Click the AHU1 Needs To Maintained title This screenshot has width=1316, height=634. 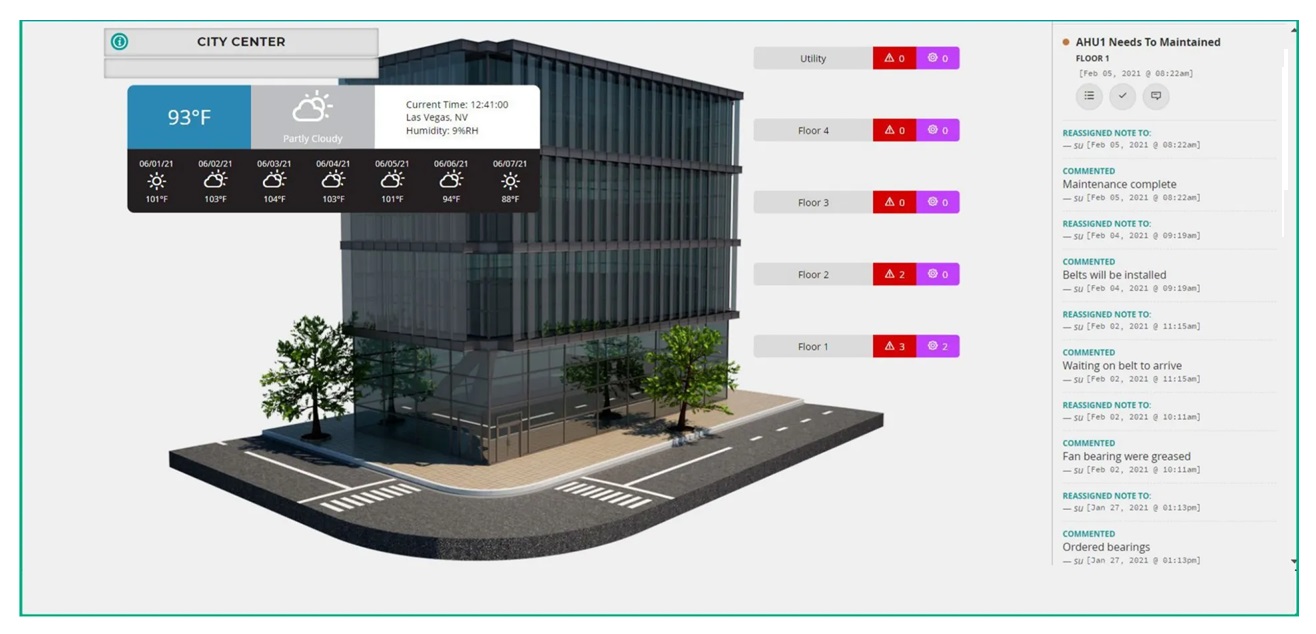[1147, 42]
